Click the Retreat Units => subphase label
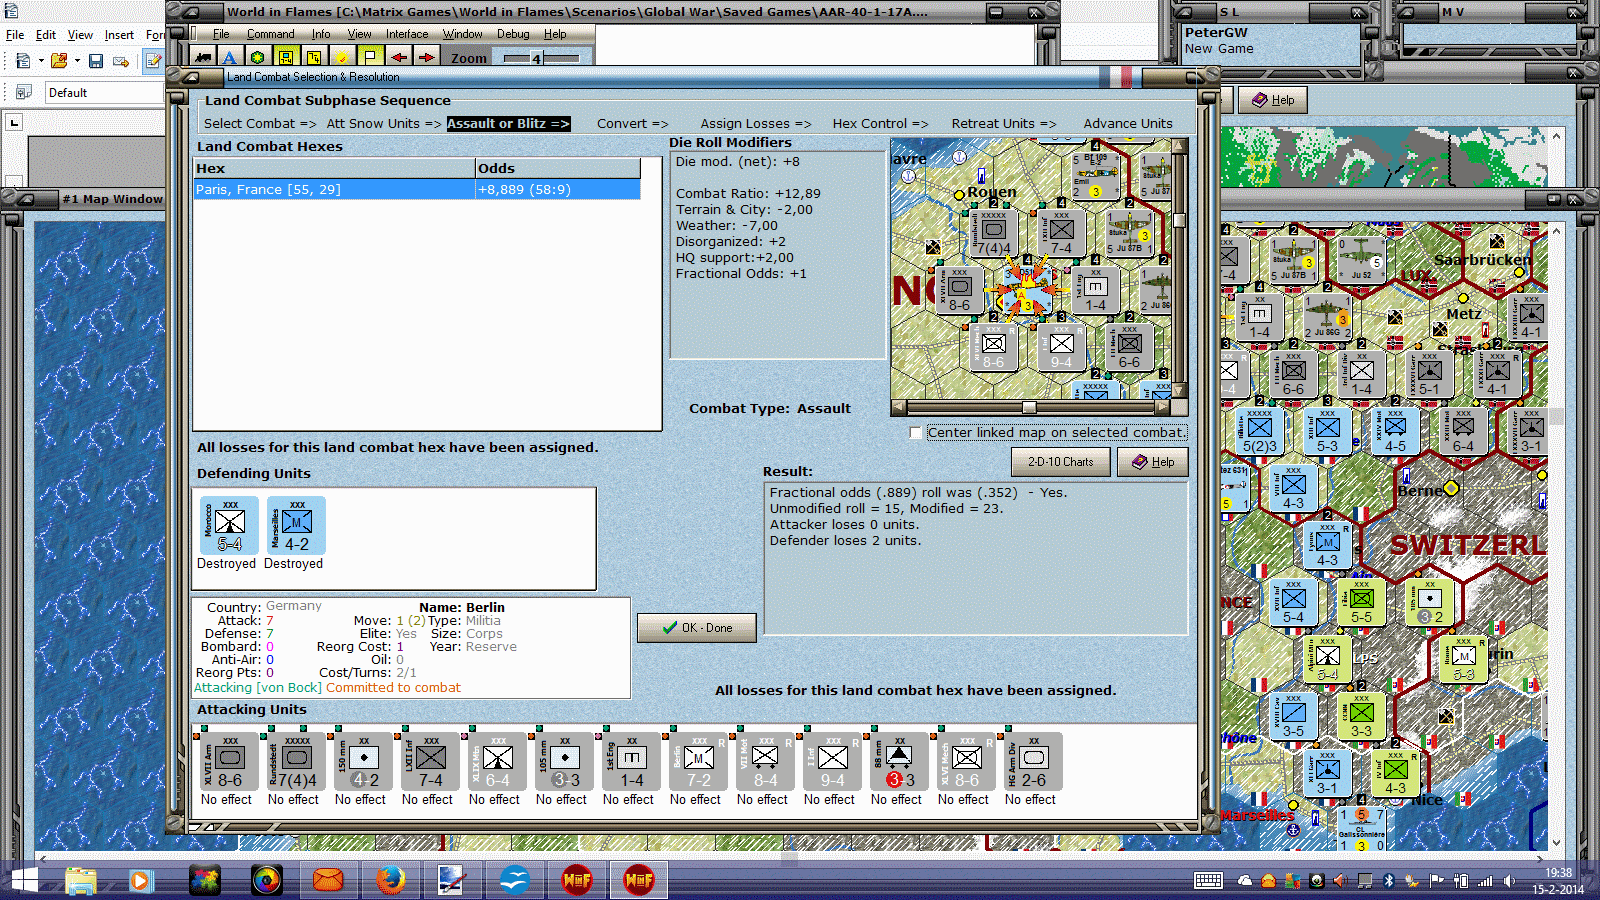 [x=1003, y=124]
